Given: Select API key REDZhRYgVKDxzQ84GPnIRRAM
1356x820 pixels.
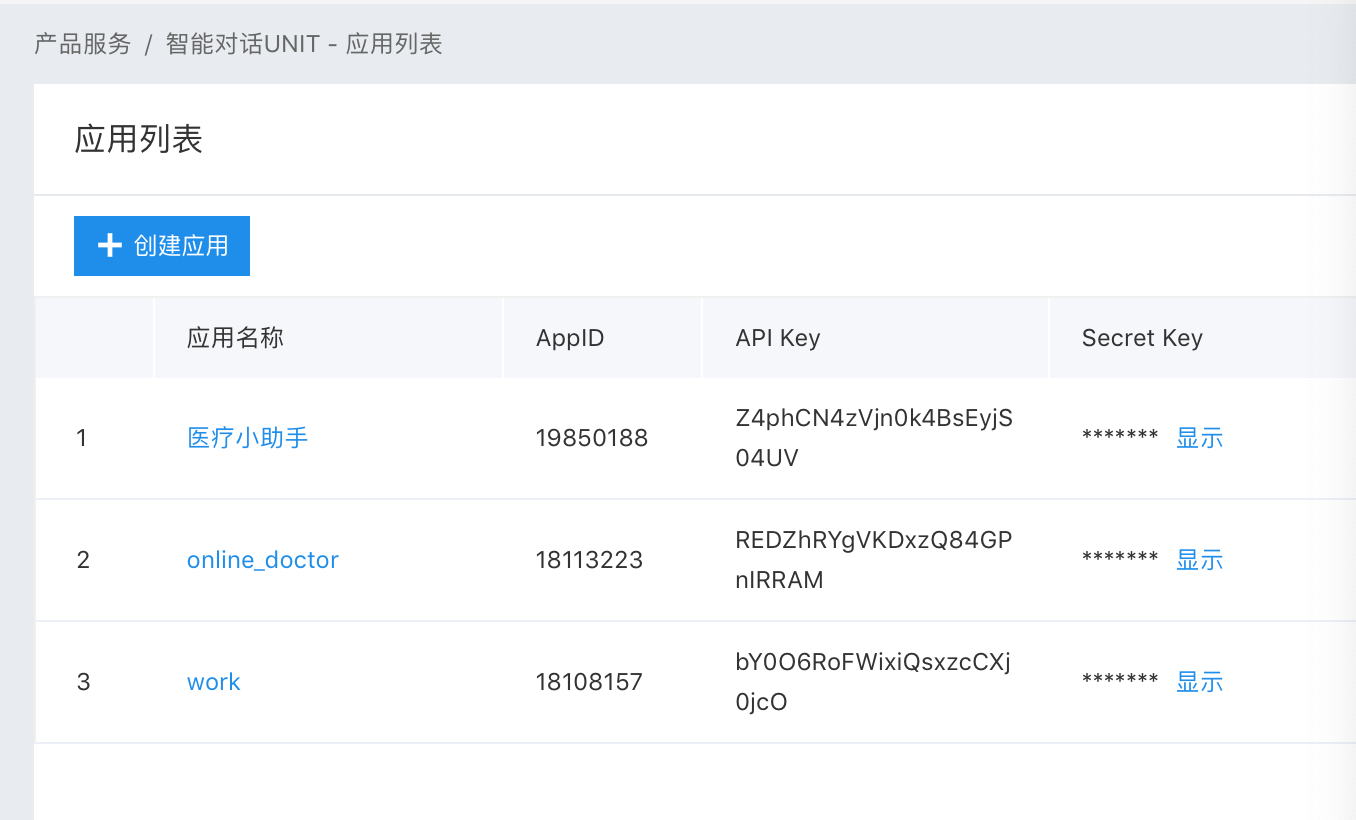Looking at the screenshot, I should click(874, 560).
